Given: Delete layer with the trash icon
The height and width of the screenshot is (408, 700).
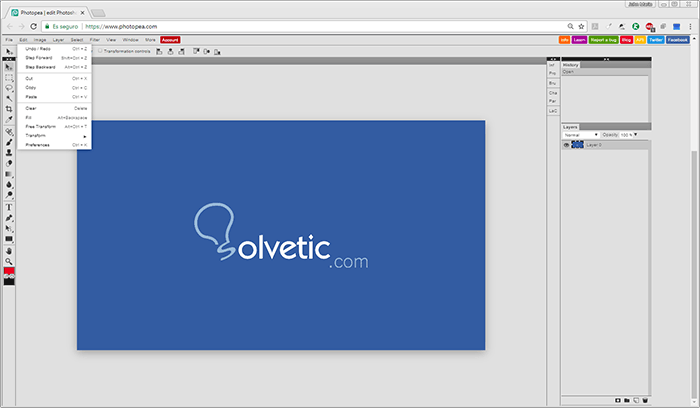Looking at the screenshot, I should tap(645, 400).
